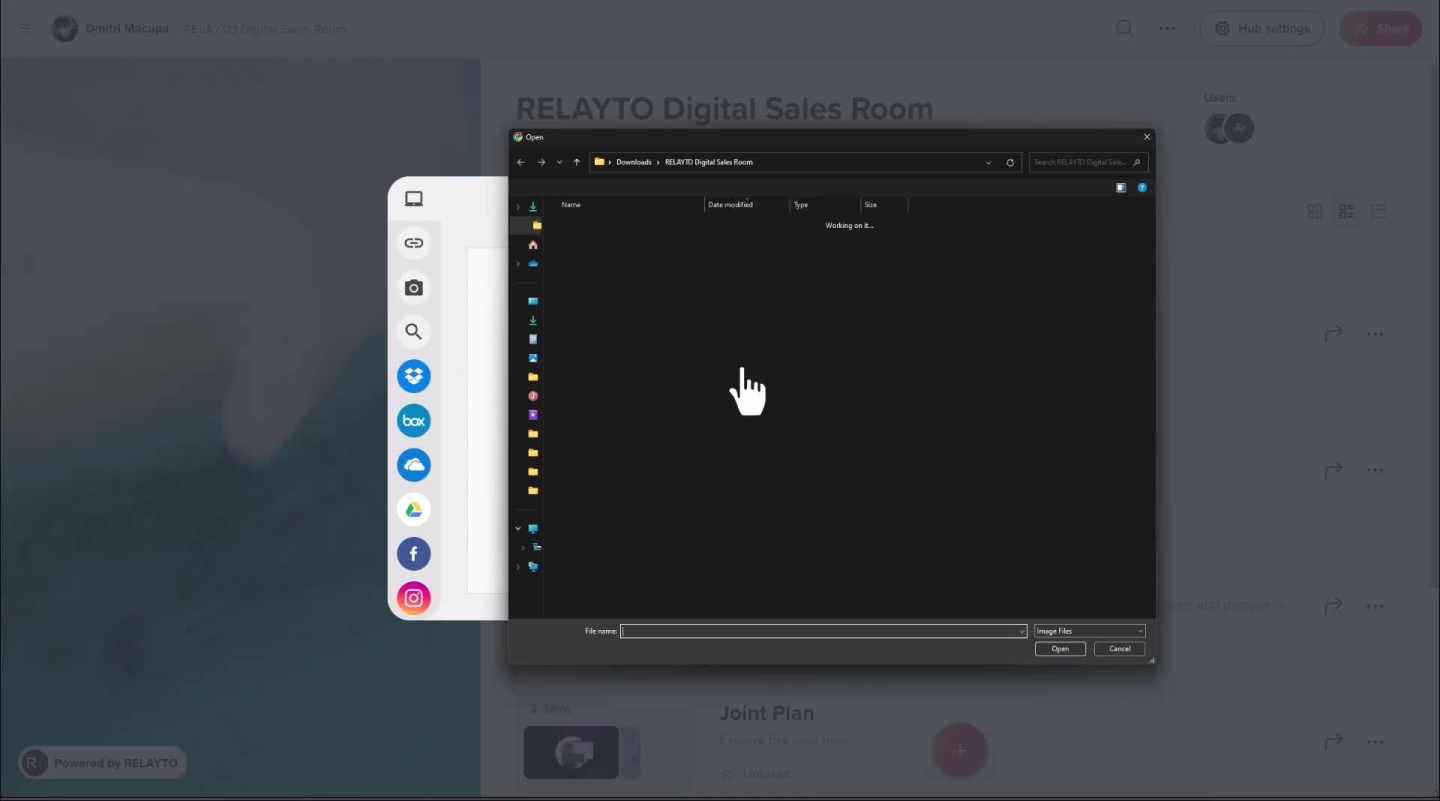Select Box as upload source
The width and height of the screenshot is (1440, 801).
click(414, 421)
